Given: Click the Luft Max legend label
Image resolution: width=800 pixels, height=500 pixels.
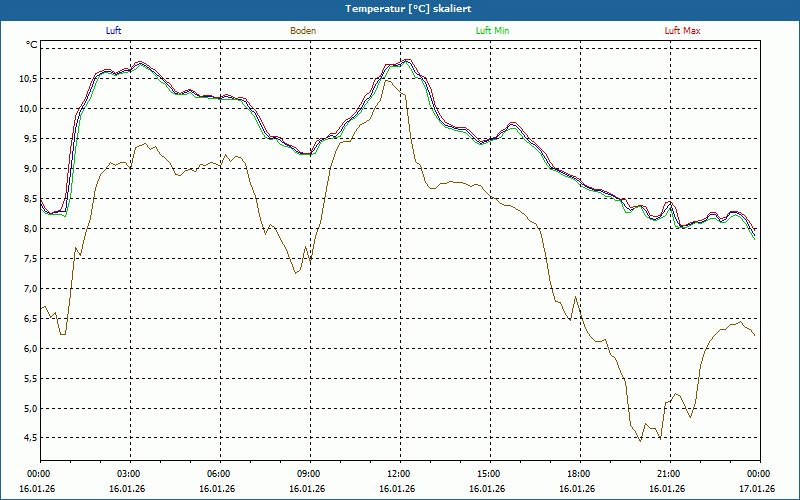Looking at the screenshot, I should [x=682, y=31].
